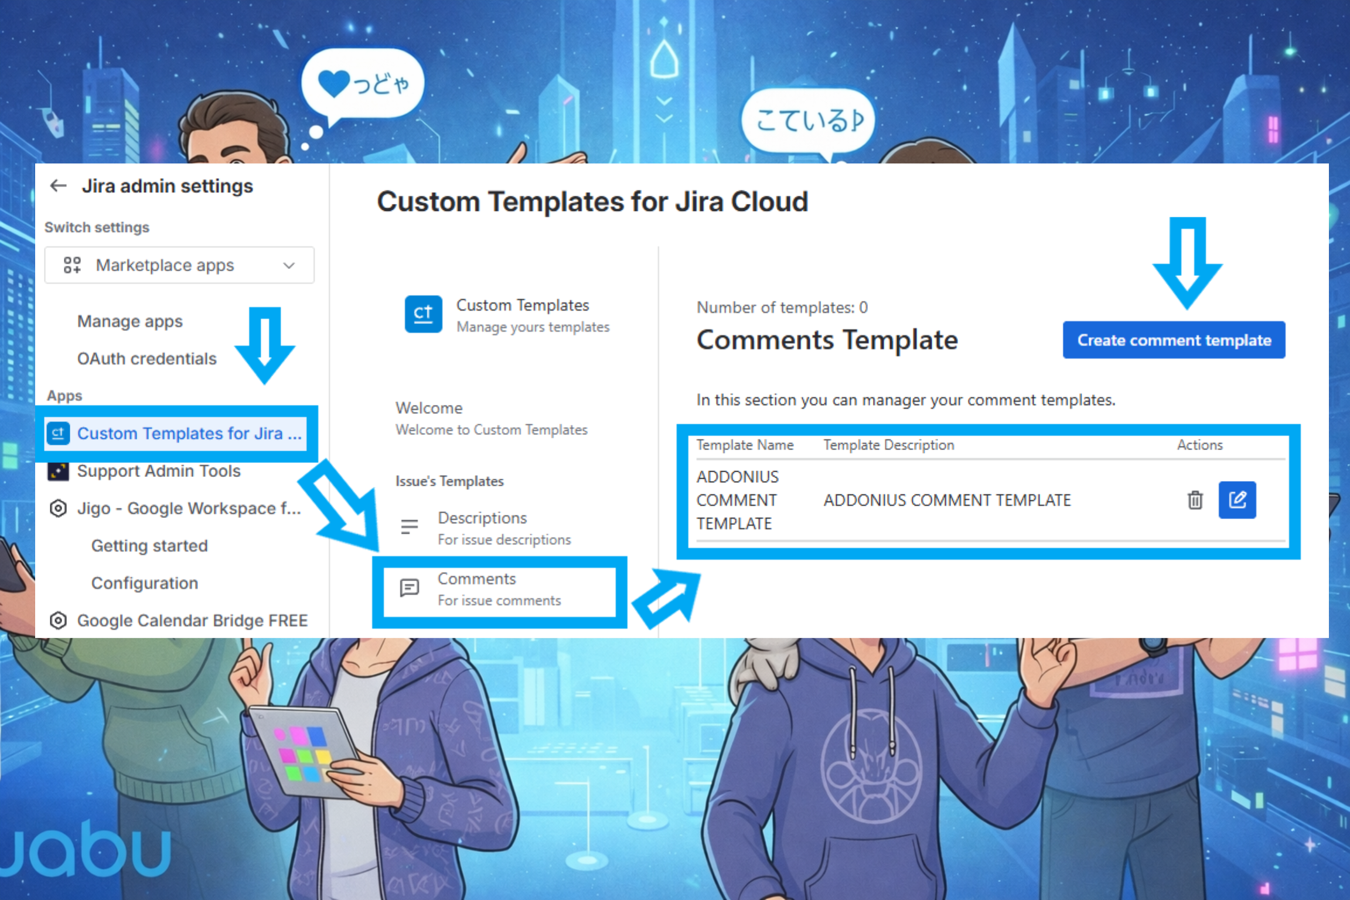Image resolution: width=1350 pixels, height=900 pixels.
Task: Click the Template Description column header
Action: (889, 445)
